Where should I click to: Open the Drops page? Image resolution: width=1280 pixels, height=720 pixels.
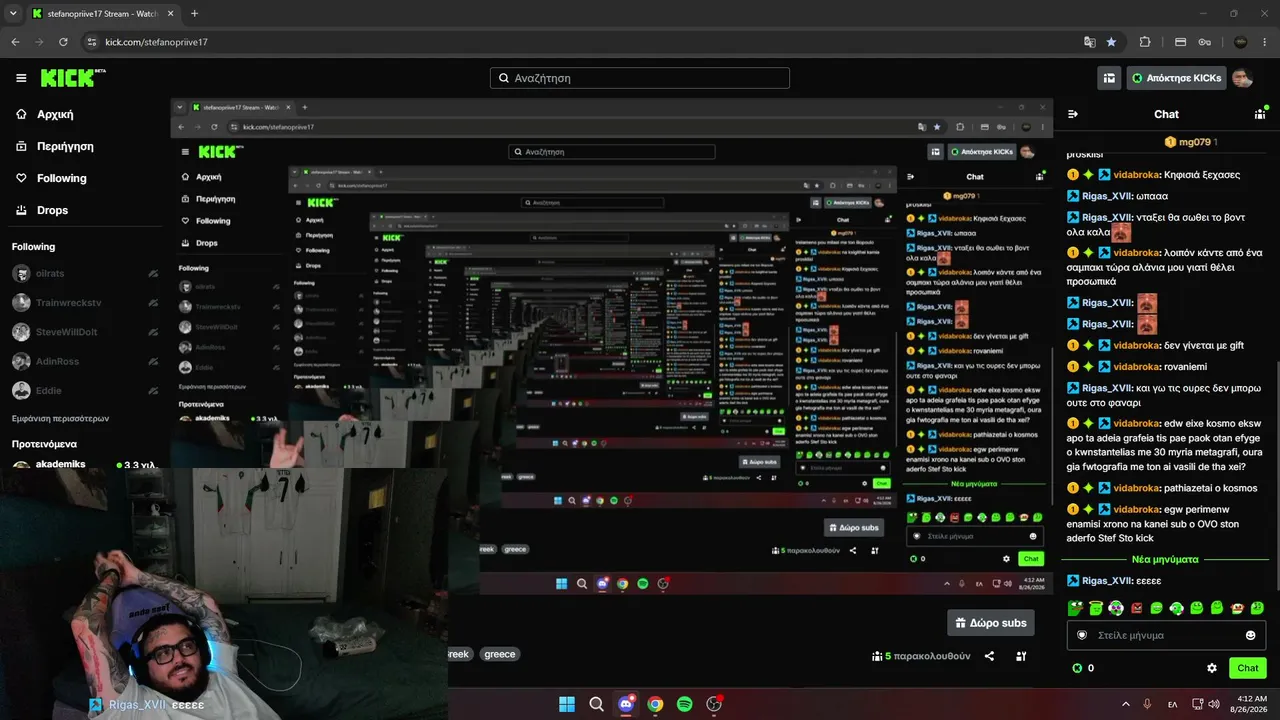click(42, 210)
